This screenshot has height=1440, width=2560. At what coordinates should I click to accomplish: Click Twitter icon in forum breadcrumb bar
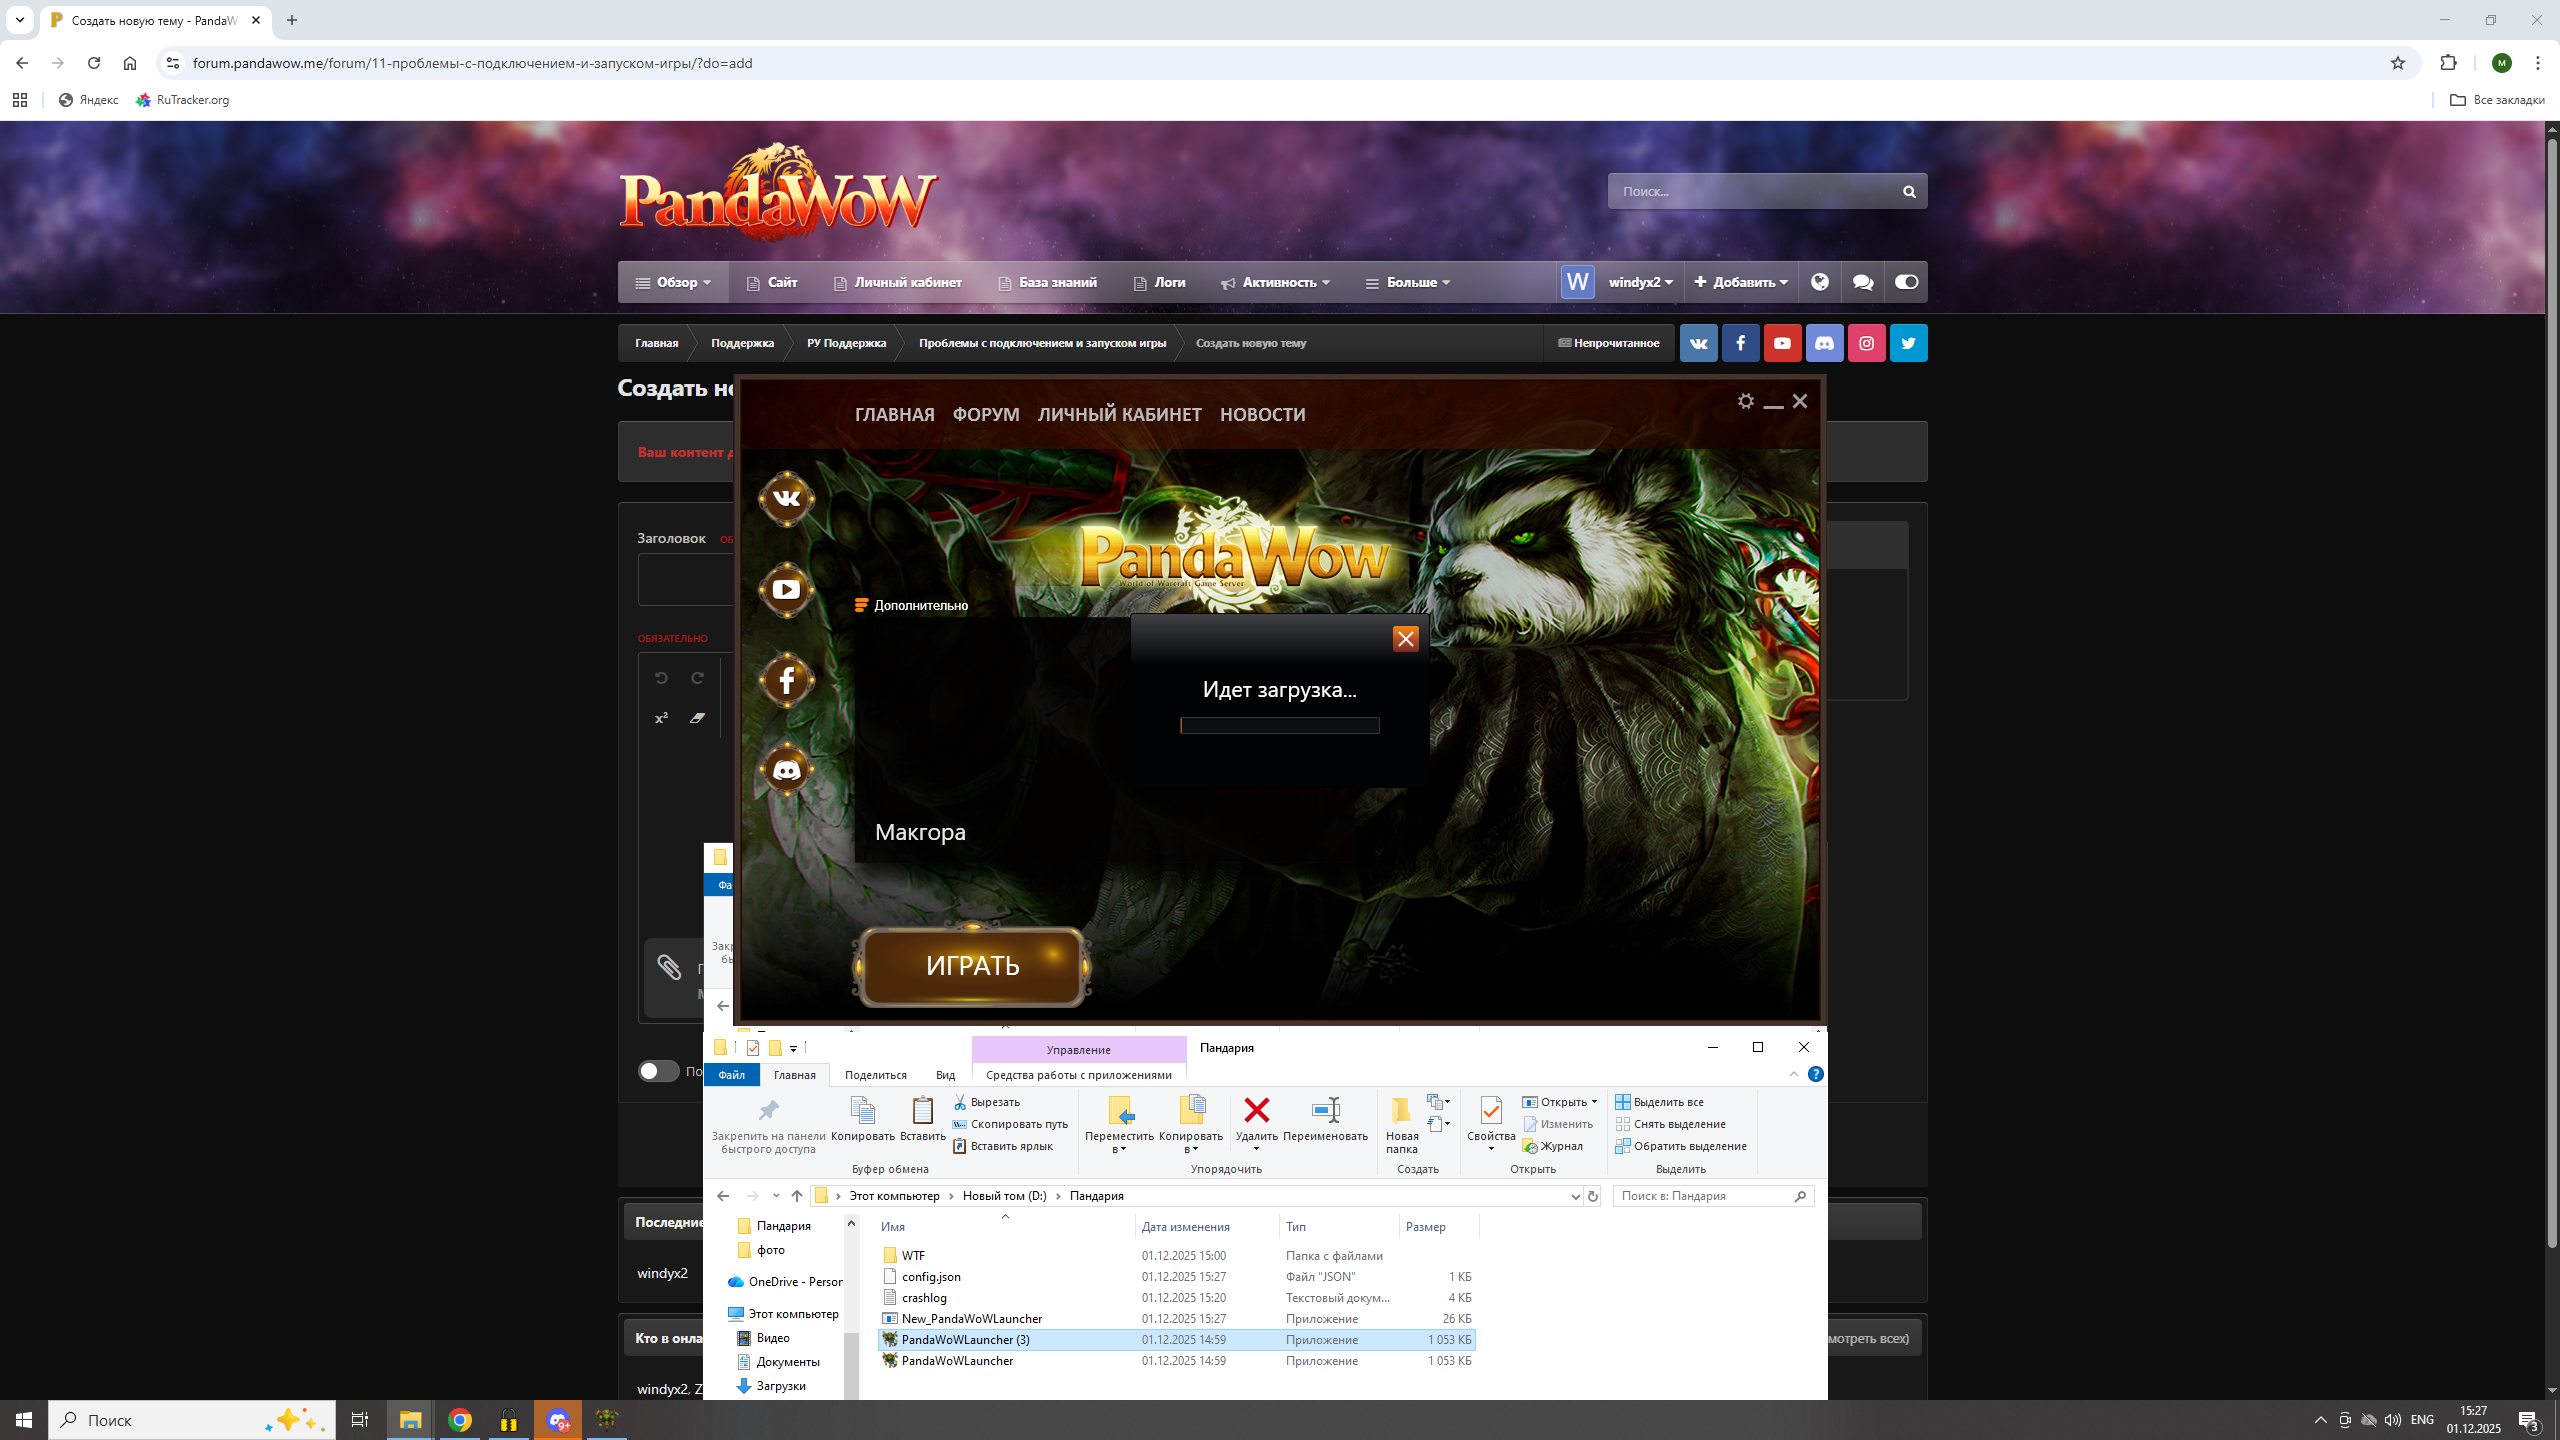(x=1908, y=343)
